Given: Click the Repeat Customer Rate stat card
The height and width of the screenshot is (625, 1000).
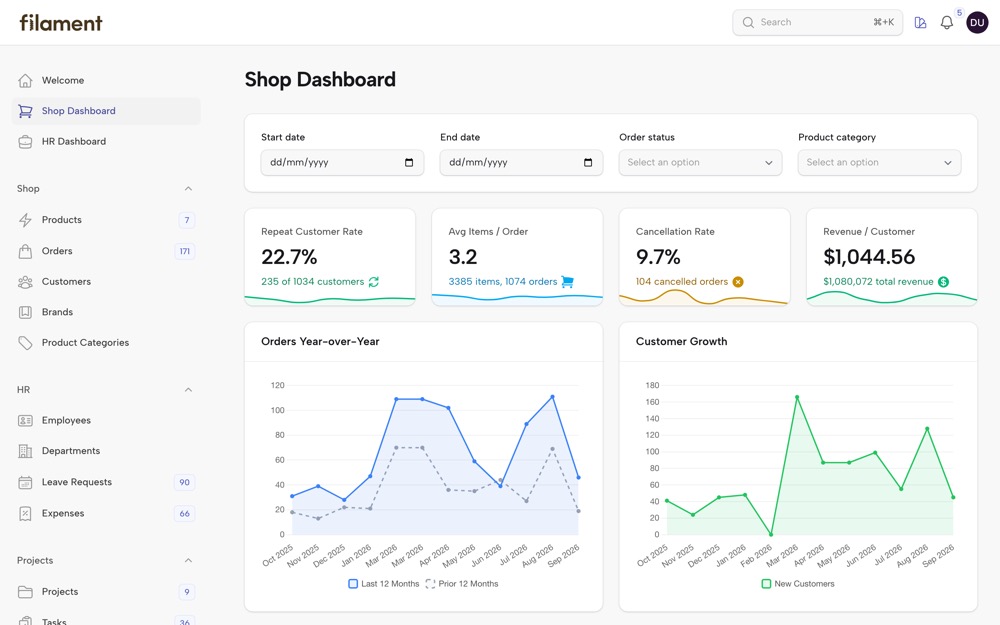Looking at the screenshot, I should coord(330,257).
